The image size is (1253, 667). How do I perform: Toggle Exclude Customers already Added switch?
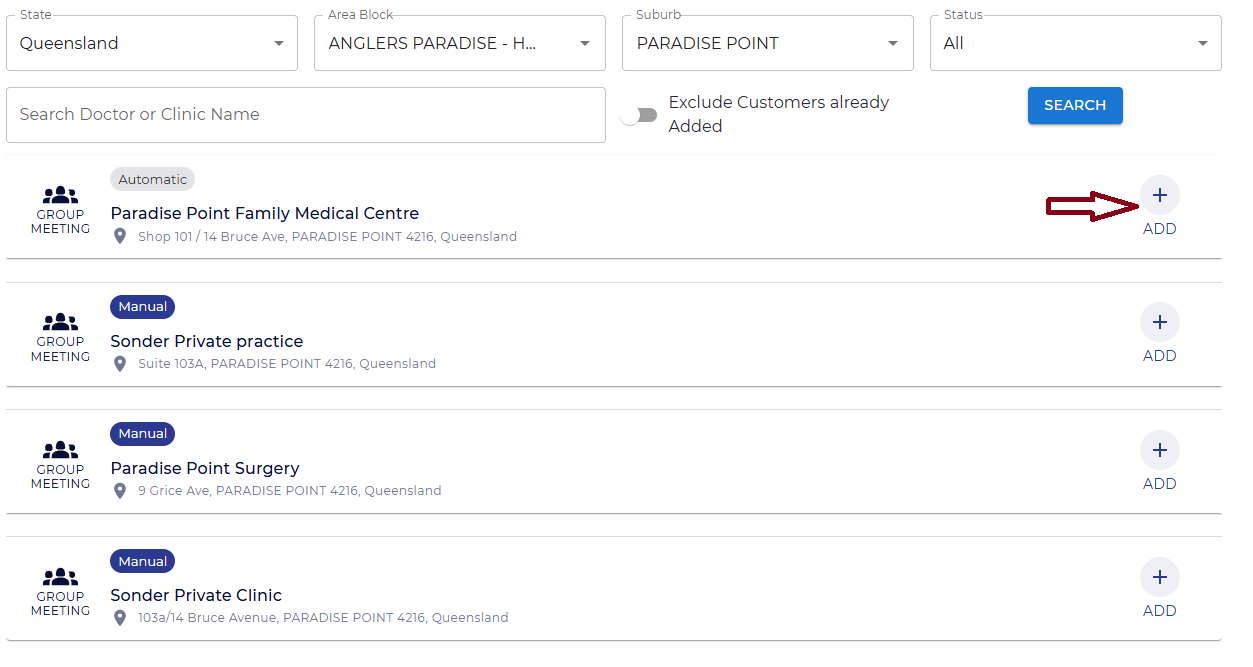638,115
